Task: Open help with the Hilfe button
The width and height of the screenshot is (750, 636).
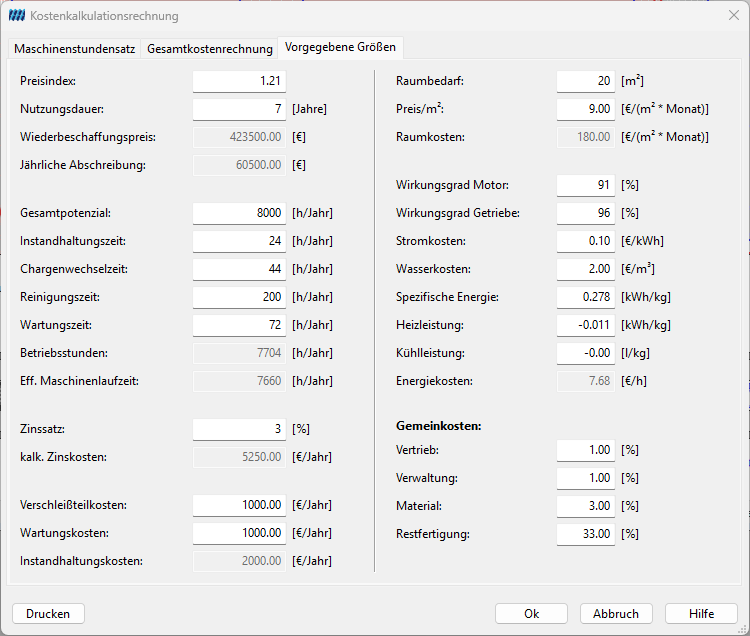Action: coord(701,614)
